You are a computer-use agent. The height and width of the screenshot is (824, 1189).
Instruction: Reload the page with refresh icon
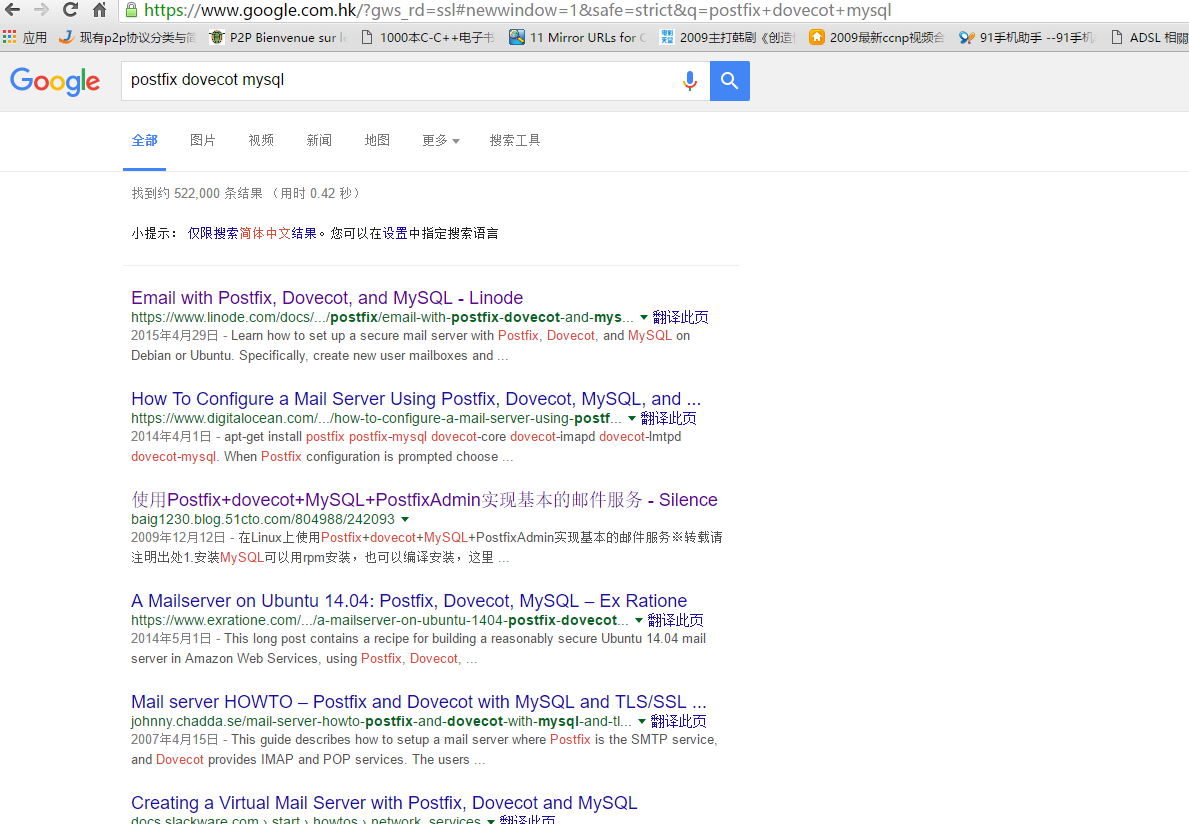70,10
